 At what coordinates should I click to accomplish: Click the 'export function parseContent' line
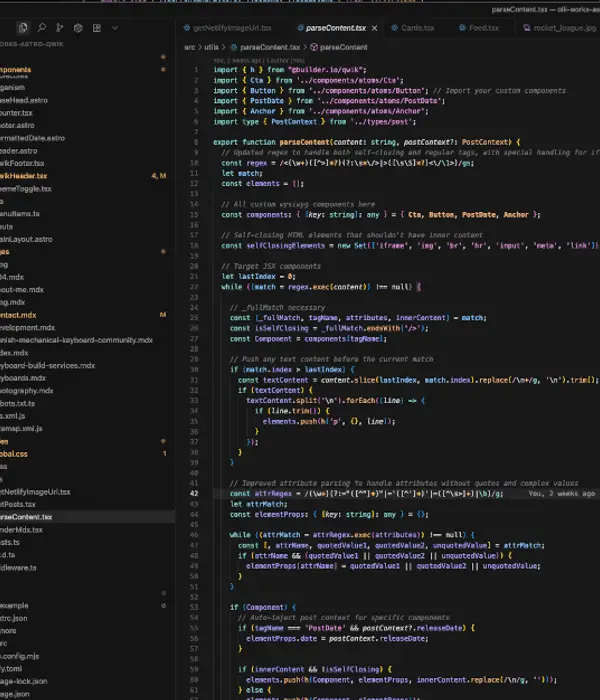click(367, 142)
